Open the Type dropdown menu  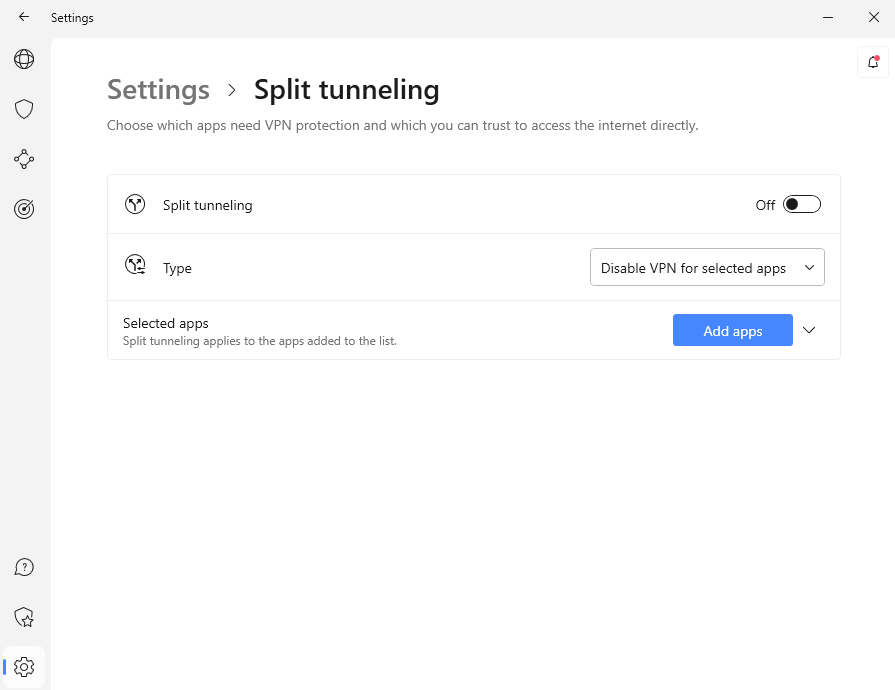click(x=707, y=268)
